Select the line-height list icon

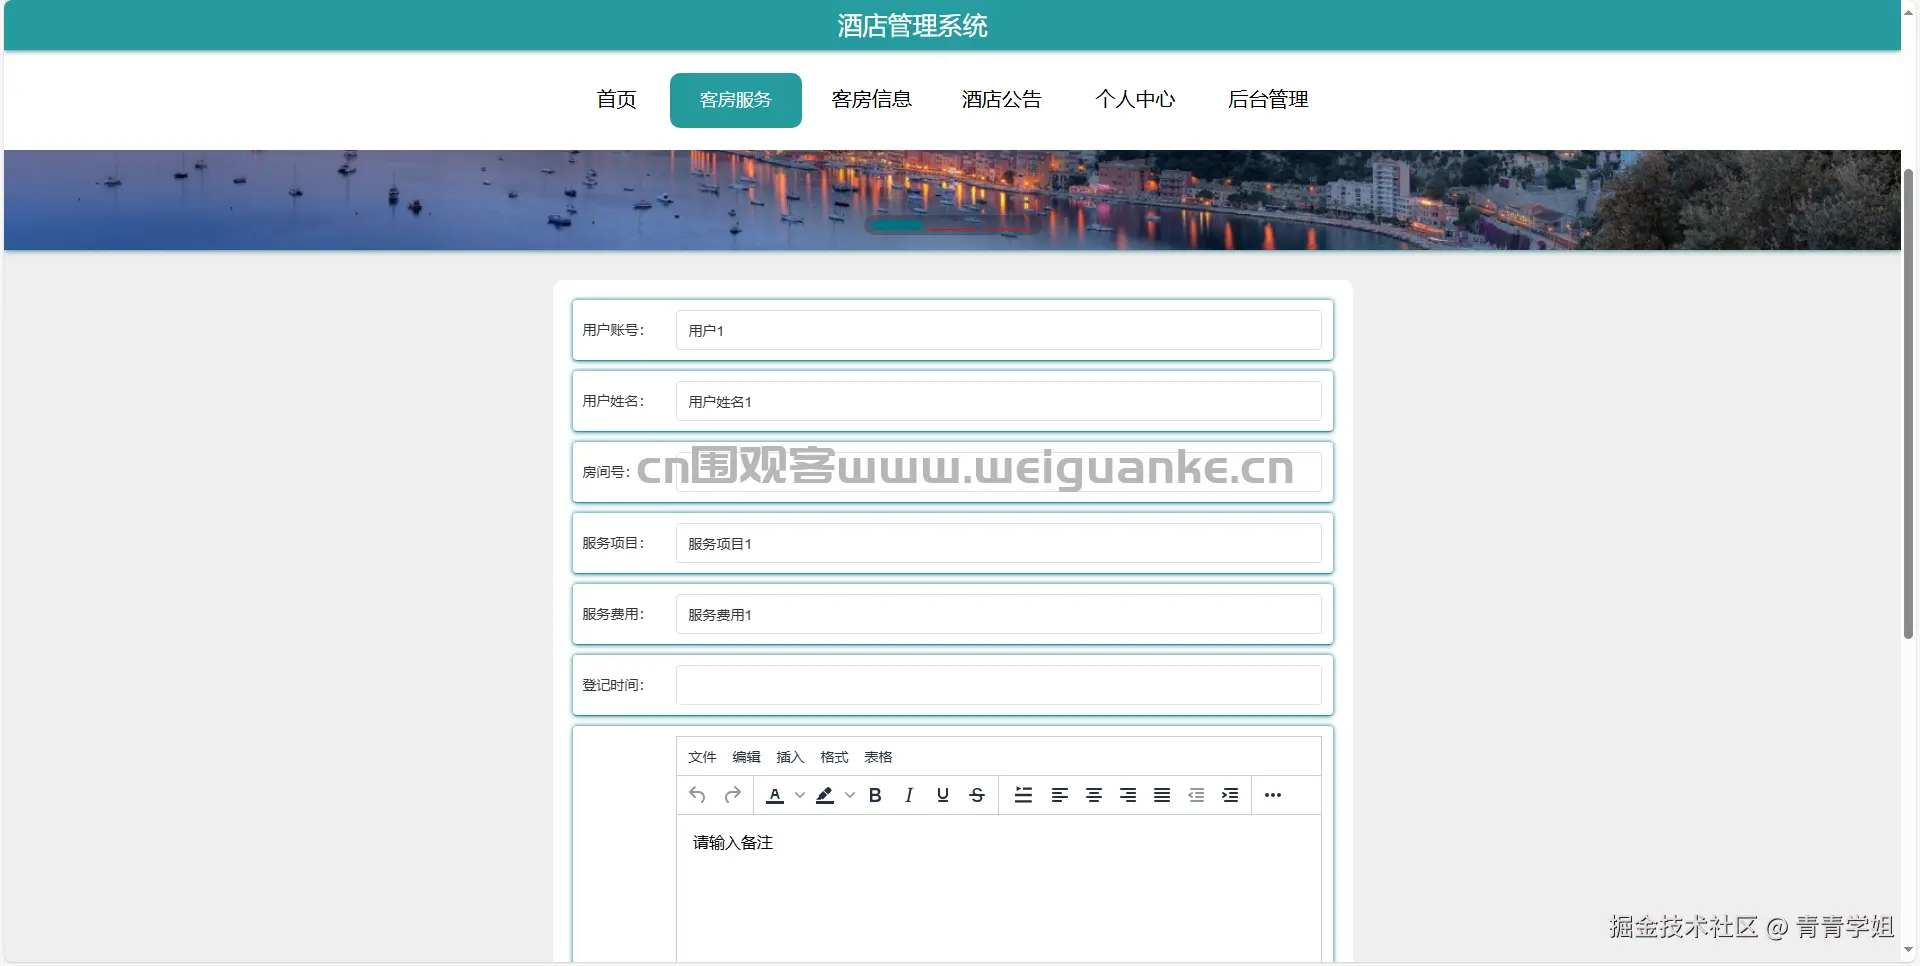coord(1023,795)
